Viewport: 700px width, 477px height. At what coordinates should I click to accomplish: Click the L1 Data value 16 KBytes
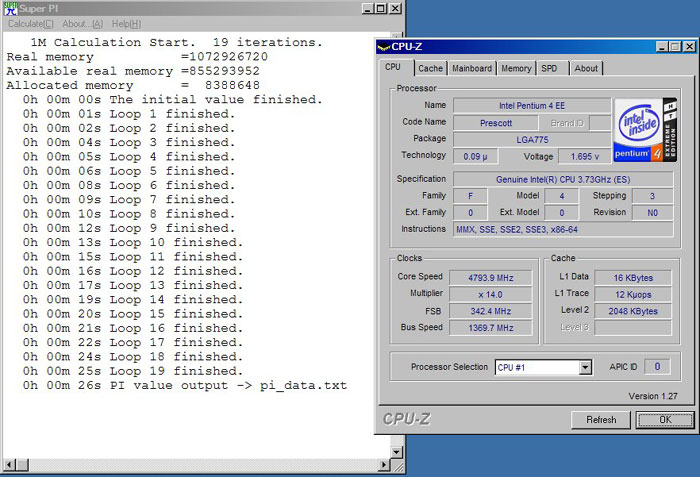click(633, 278)
